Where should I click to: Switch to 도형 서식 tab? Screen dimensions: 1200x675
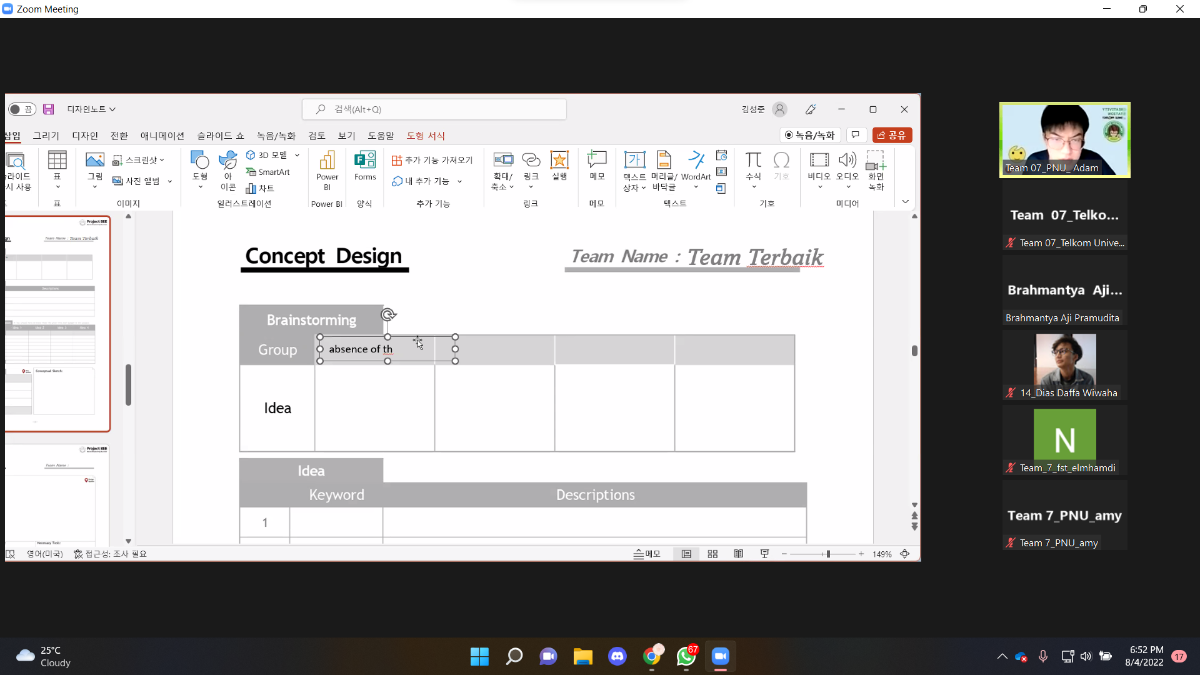pyautogui.click(x=426, y=135)
